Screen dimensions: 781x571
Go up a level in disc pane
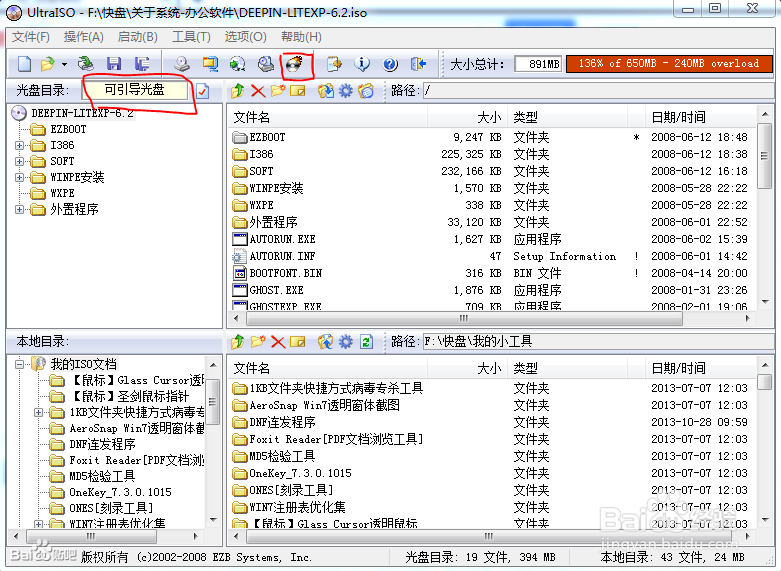pos(238,91)
